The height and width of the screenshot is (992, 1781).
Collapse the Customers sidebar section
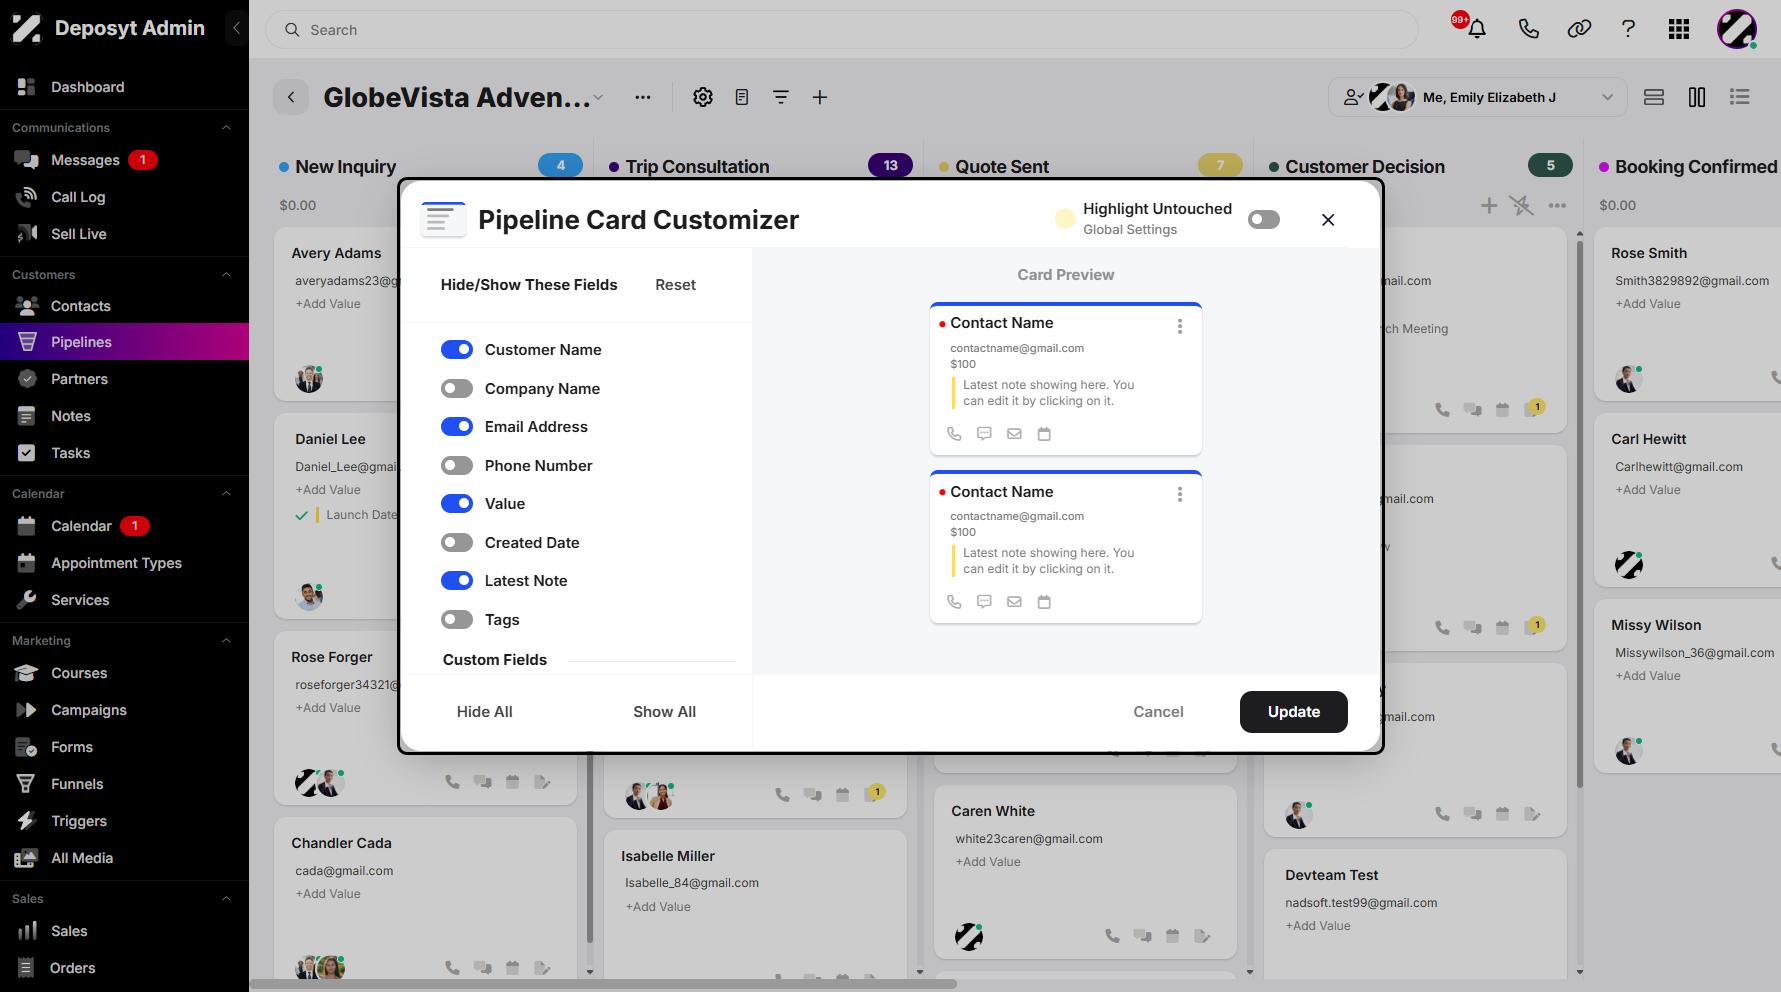pyautogui.click(x=226, y=274)
